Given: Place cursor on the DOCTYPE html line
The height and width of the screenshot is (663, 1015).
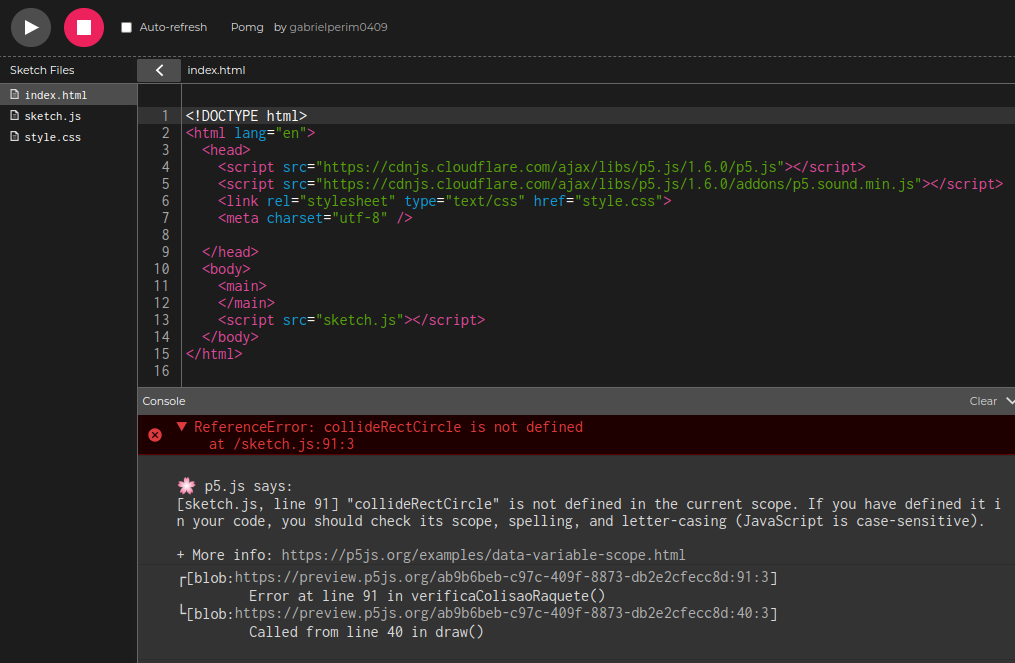Looking at the screenshot, I should pyautogui.click(x=246, y=116).
